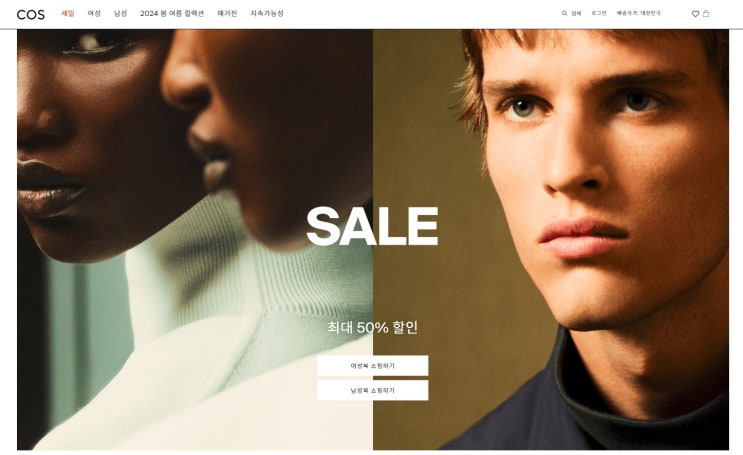This screenshot has width=743, height=455.
Task: Click the 검색 search text
Action: click(576, 13)
